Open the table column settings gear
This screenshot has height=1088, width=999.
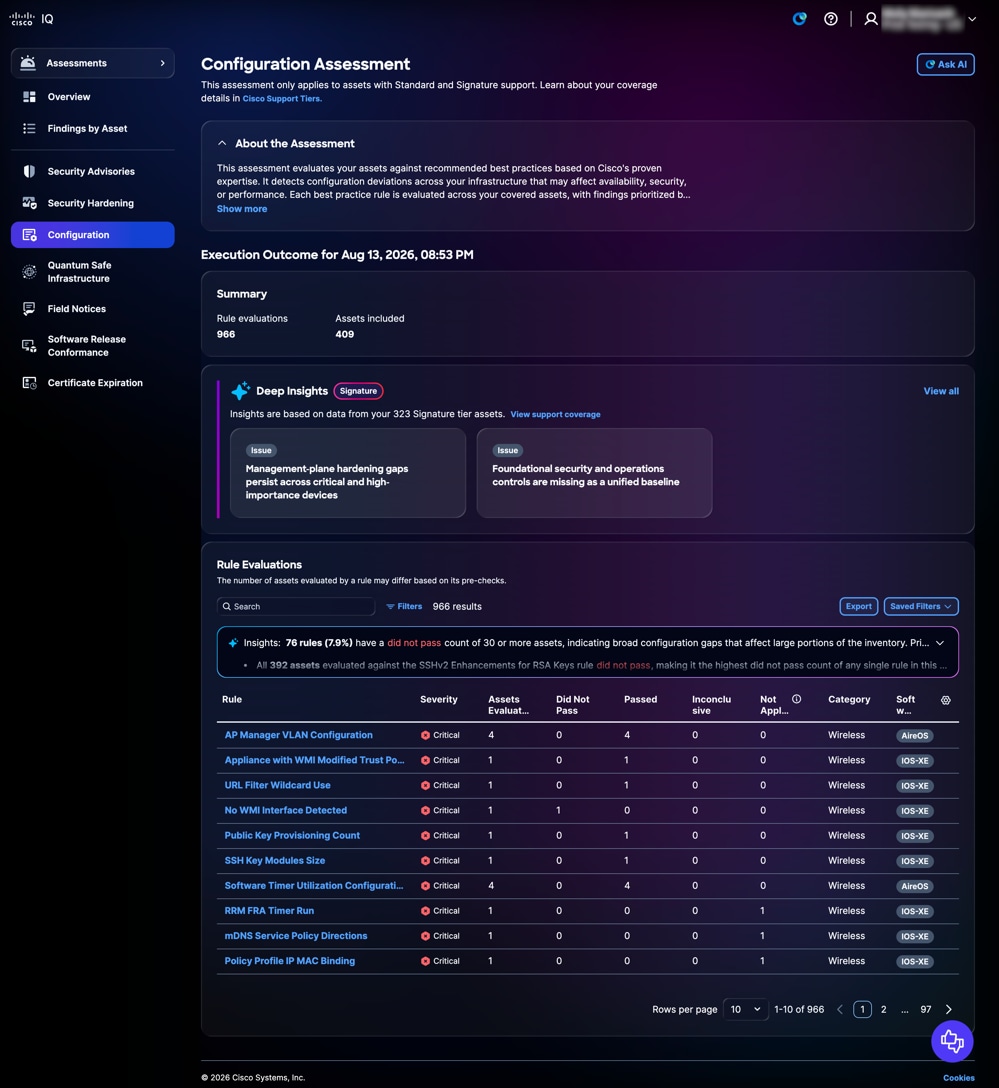[x=946, y=700]
